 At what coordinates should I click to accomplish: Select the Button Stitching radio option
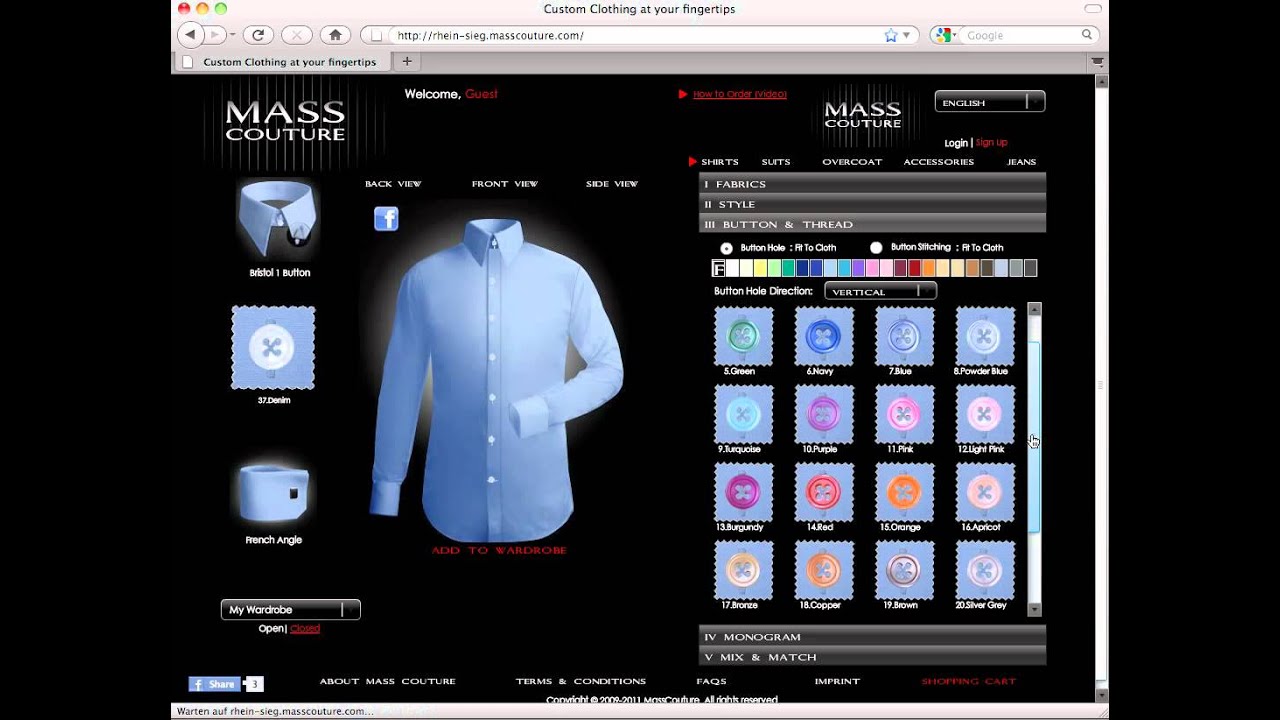(876, 248)
